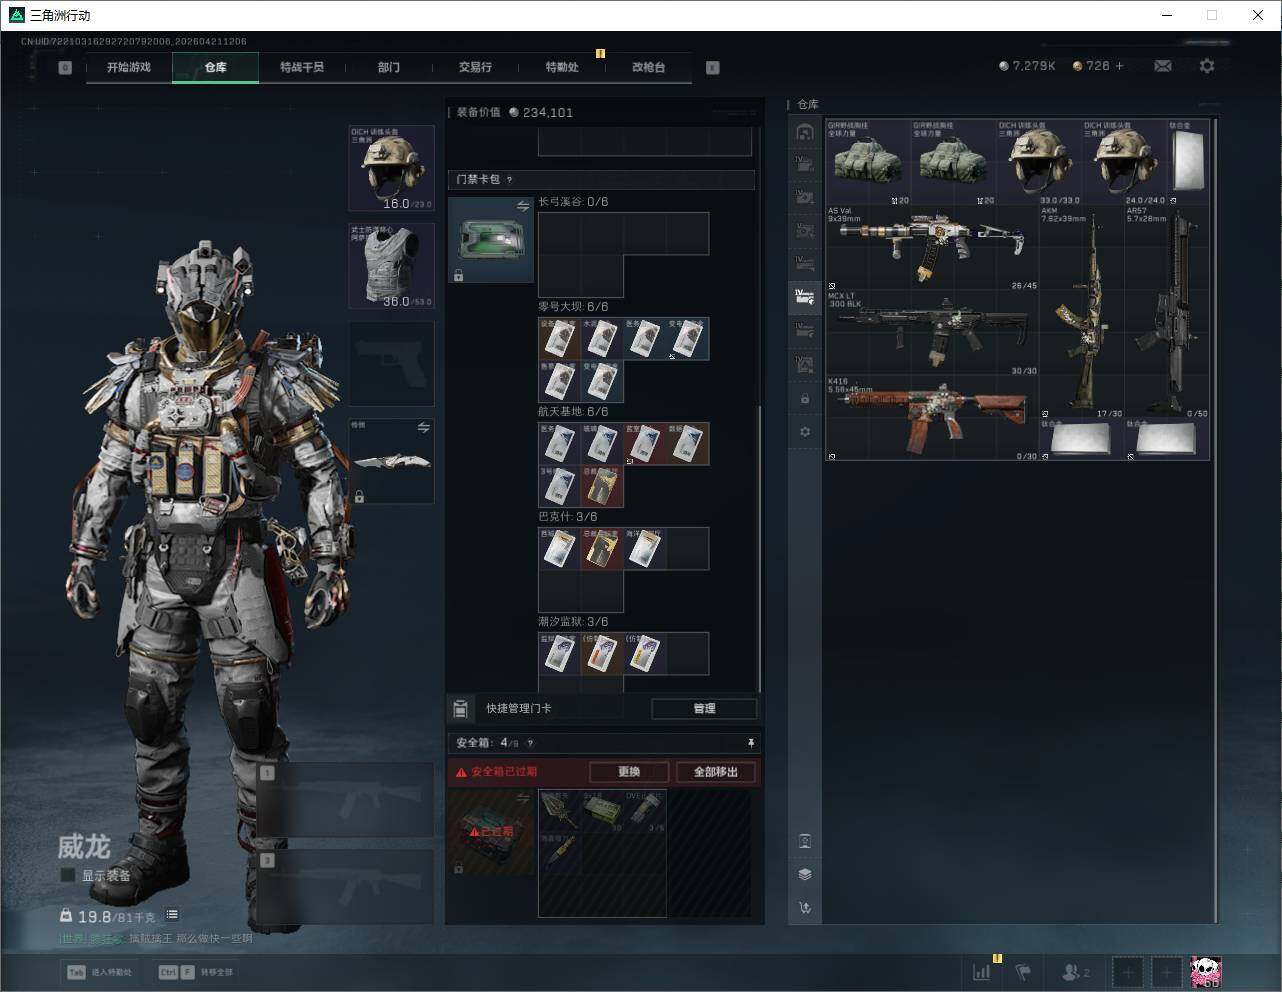
Task: Click the 更换 button
Action: 629,772
